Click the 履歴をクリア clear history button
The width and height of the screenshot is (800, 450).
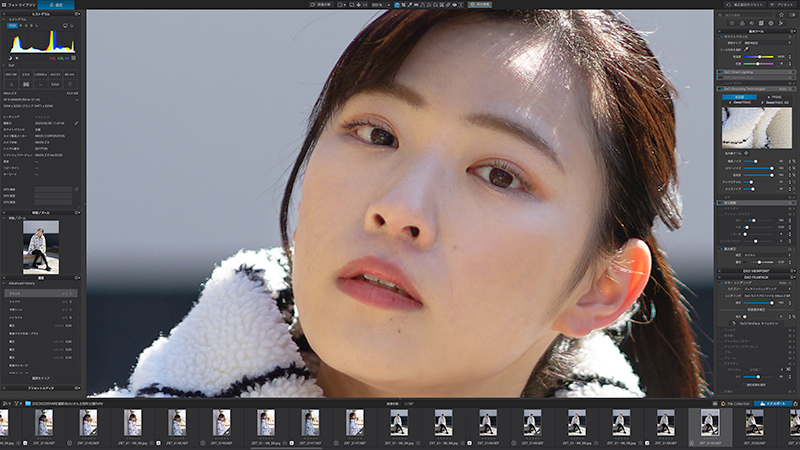pyautogui.click(x=41, y=379)
